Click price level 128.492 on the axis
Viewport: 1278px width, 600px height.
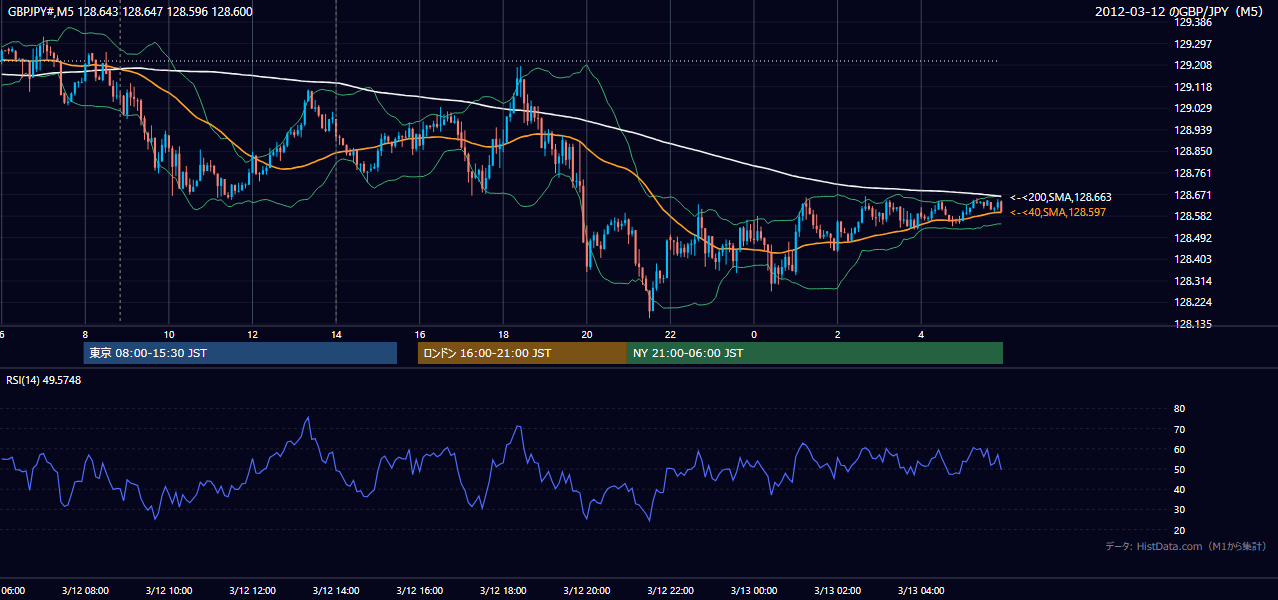pos(1192,237)
